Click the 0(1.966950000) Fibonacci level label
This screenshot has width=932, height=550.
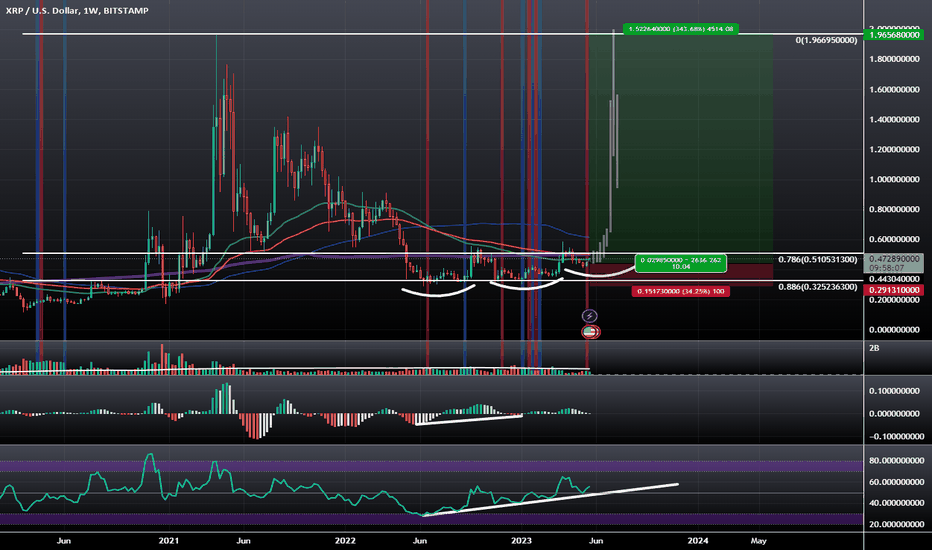click(x=826, y=40)
